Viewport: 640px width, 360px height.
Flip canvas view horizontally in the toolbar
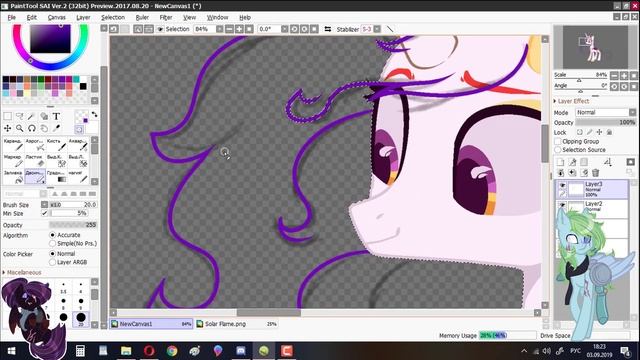(328, 29)
